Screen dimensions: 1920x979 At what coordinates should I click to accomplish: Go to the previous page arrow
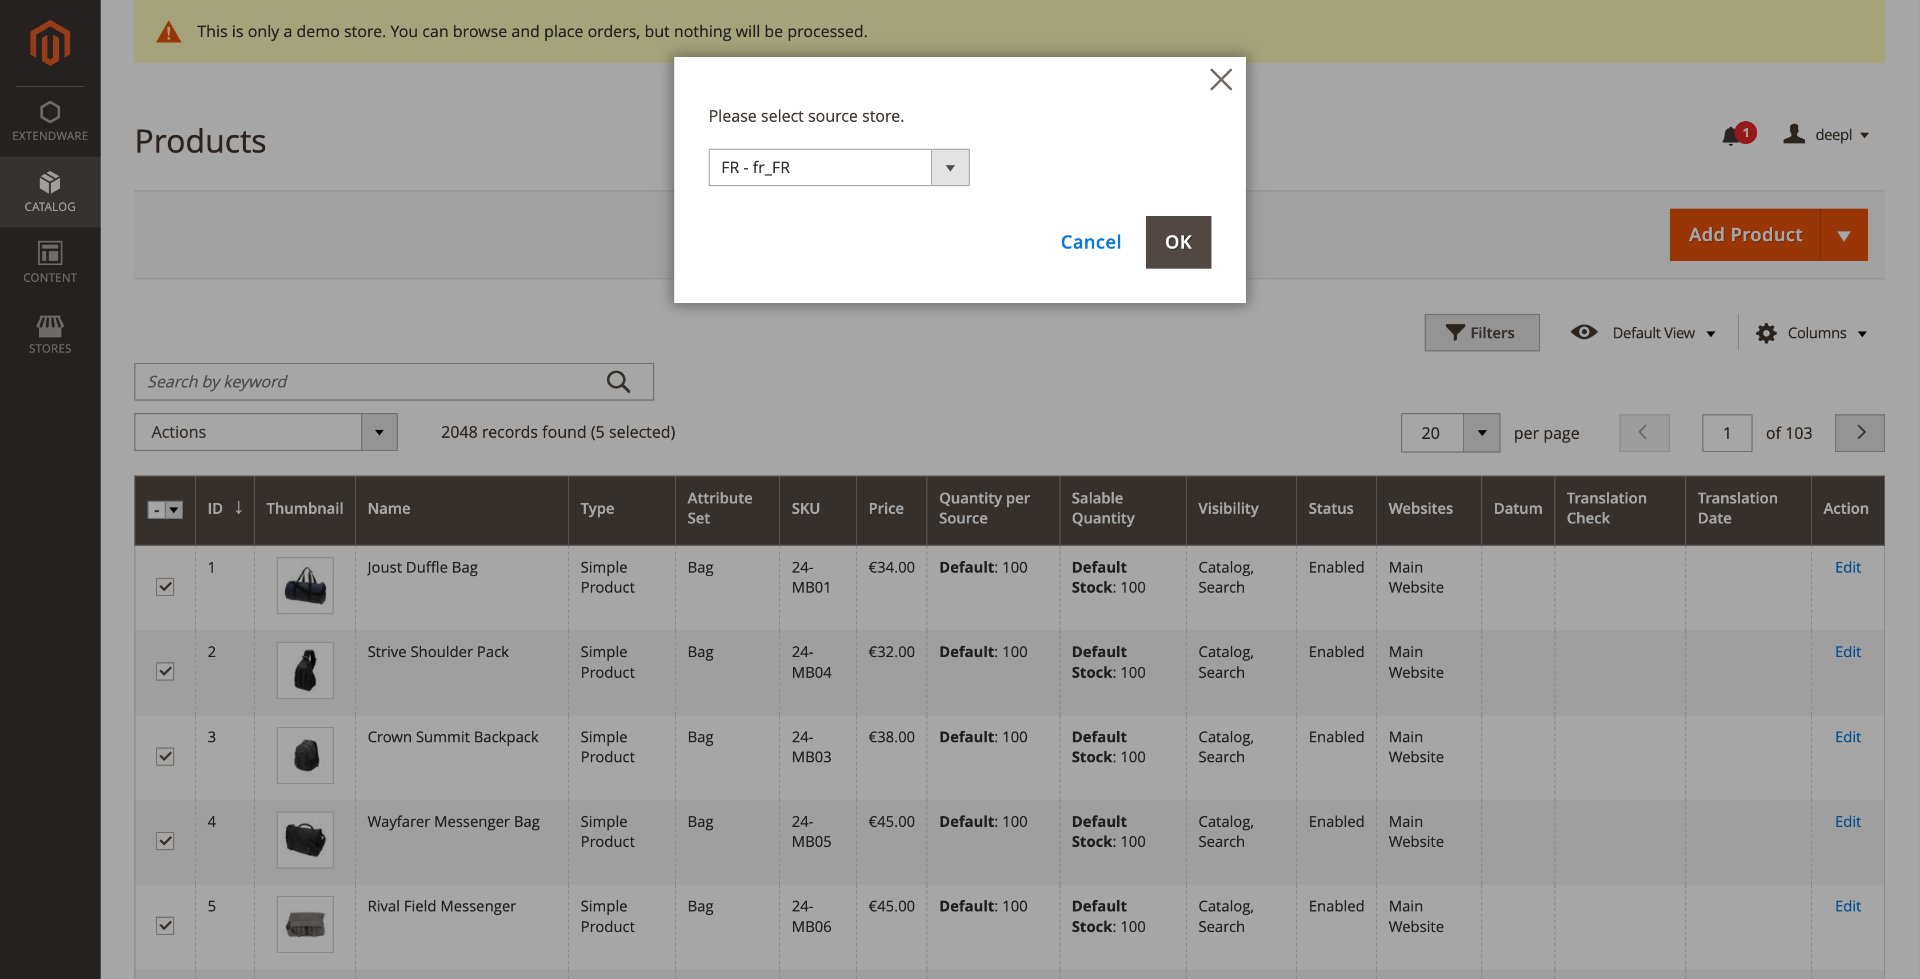(1644, 433)
